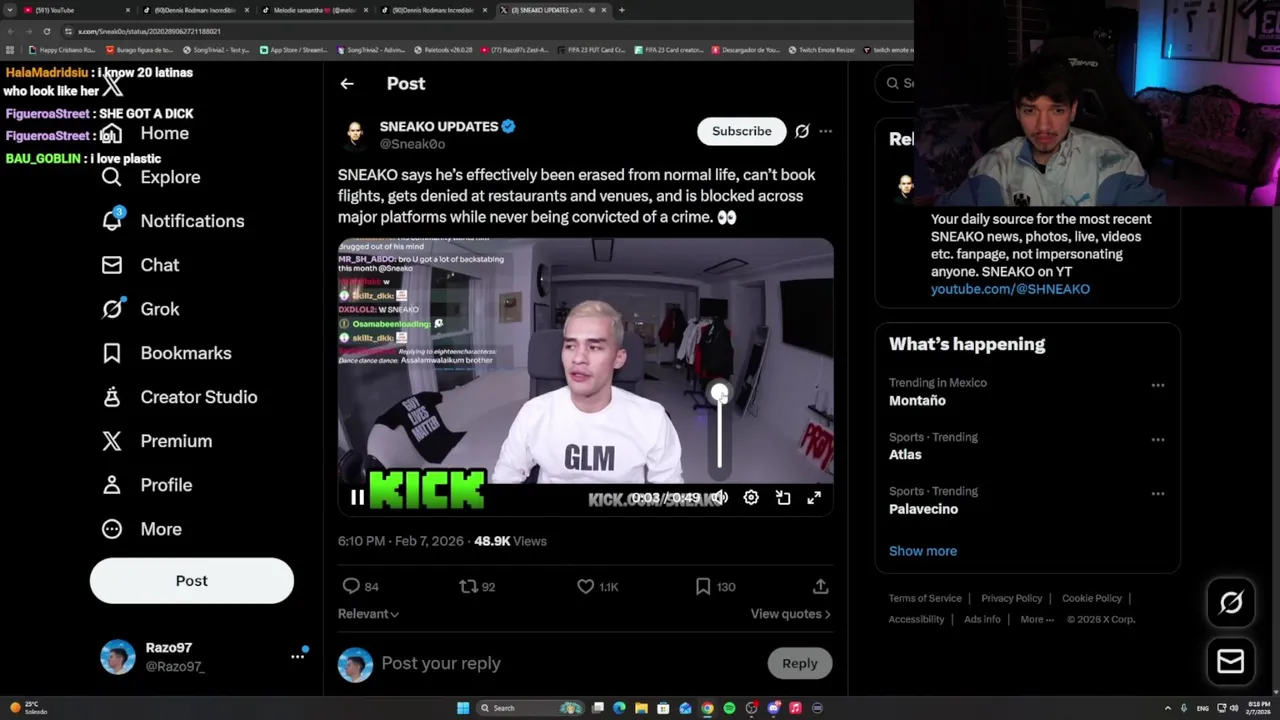This screenshot has width=1280, height=720.
Task: Mute the video with the speaker icon
Action: point(719,497)
